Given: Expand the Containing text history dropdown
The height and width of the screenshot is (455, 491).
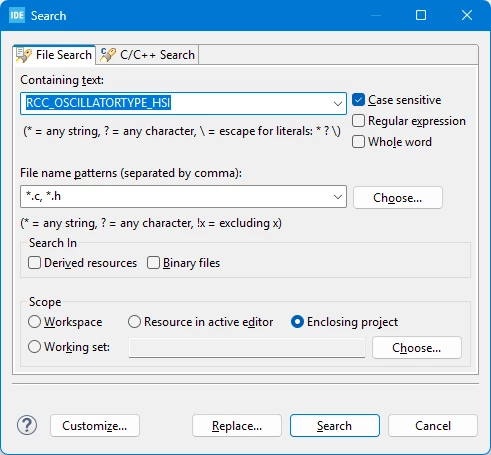Looking at the screenshot, I should pos(338,104).
